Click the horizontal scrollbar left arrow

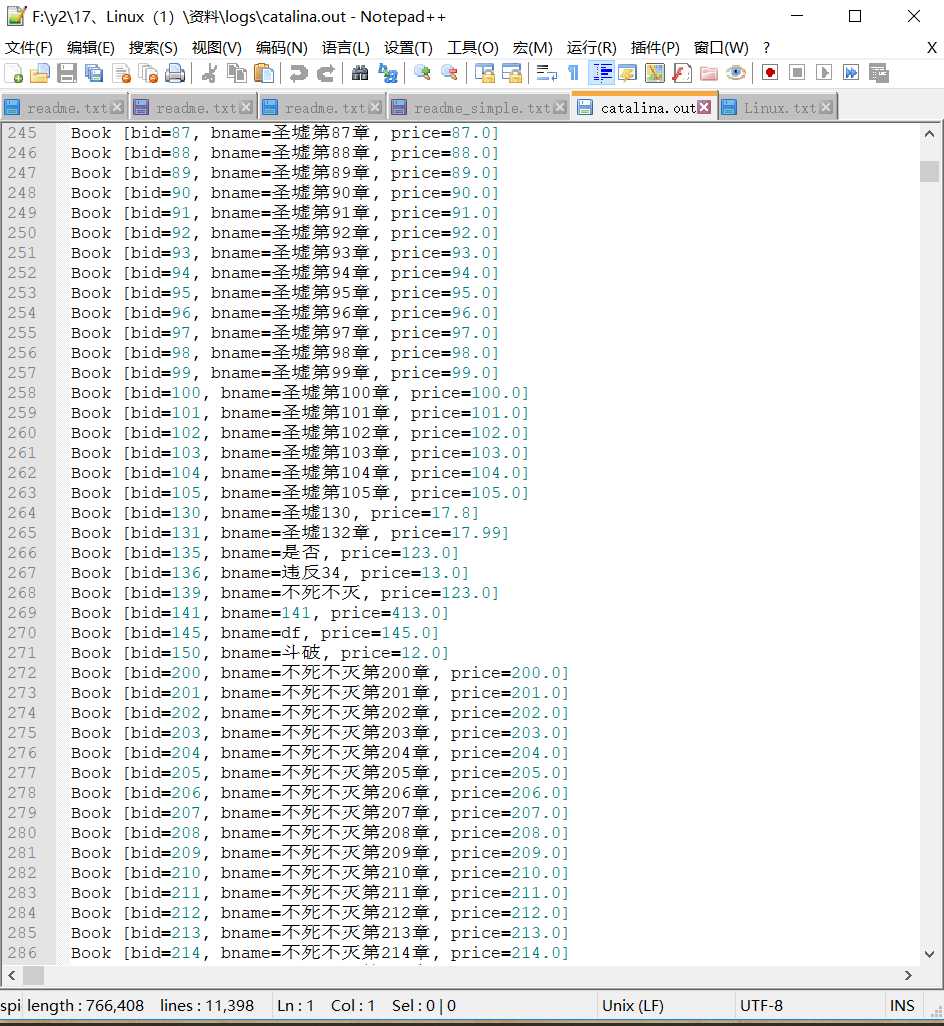[x=12, y=976]
